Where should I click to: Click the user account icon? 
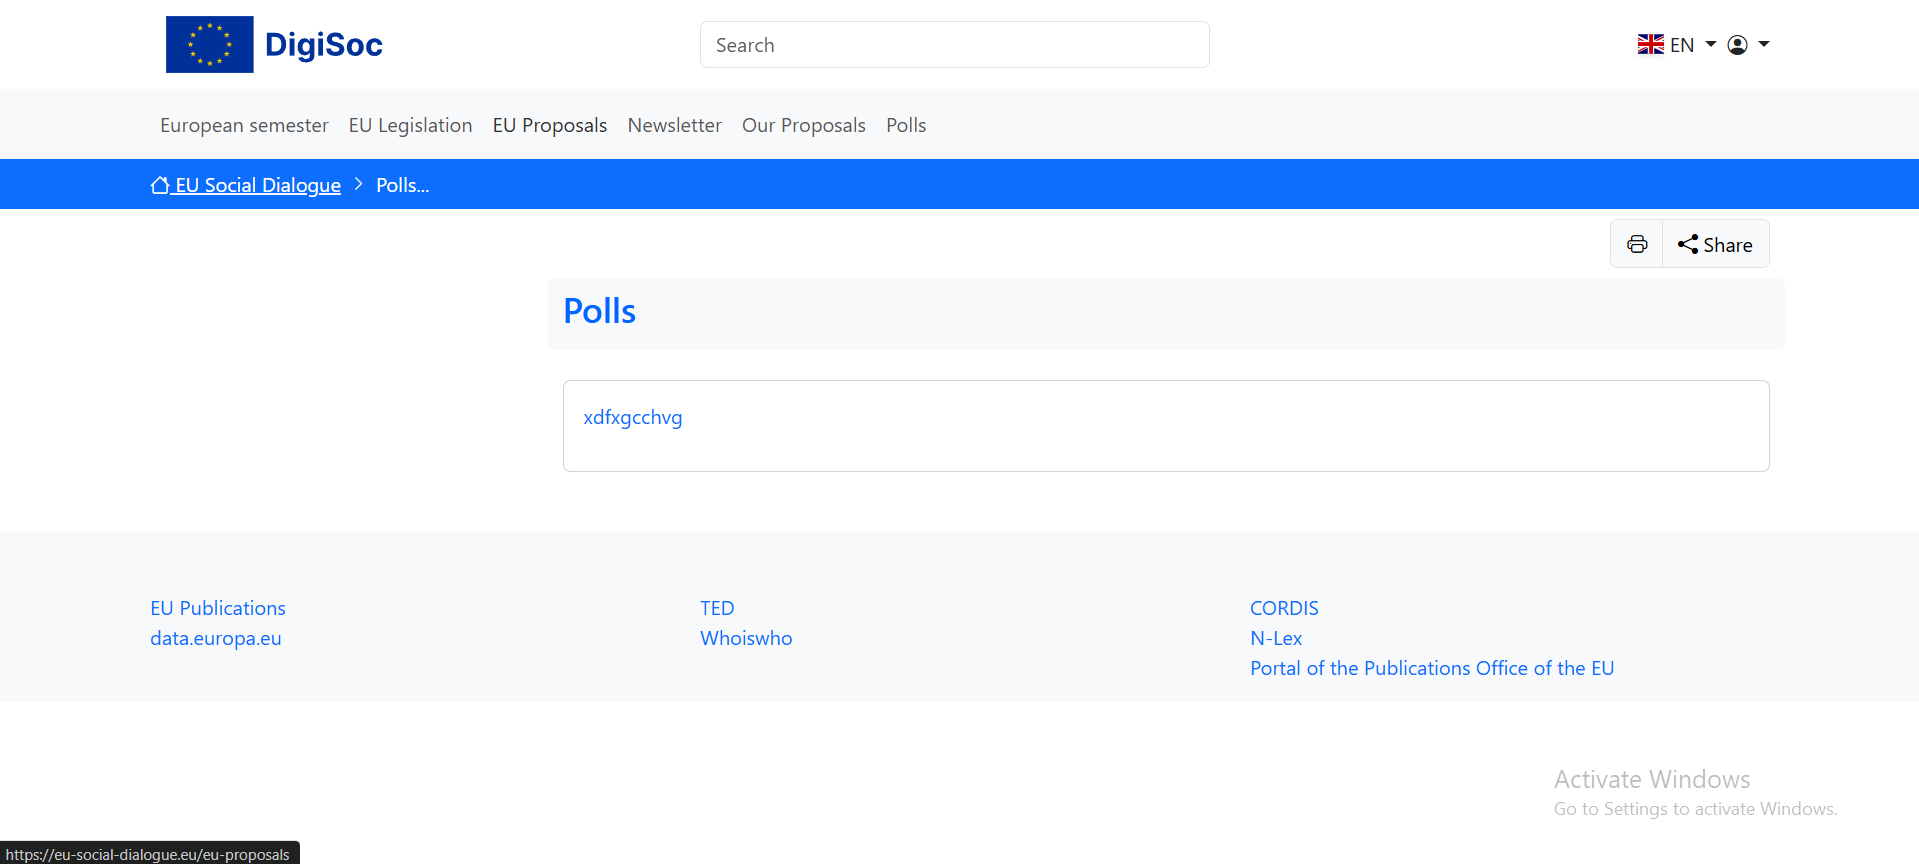(1738, 45)
